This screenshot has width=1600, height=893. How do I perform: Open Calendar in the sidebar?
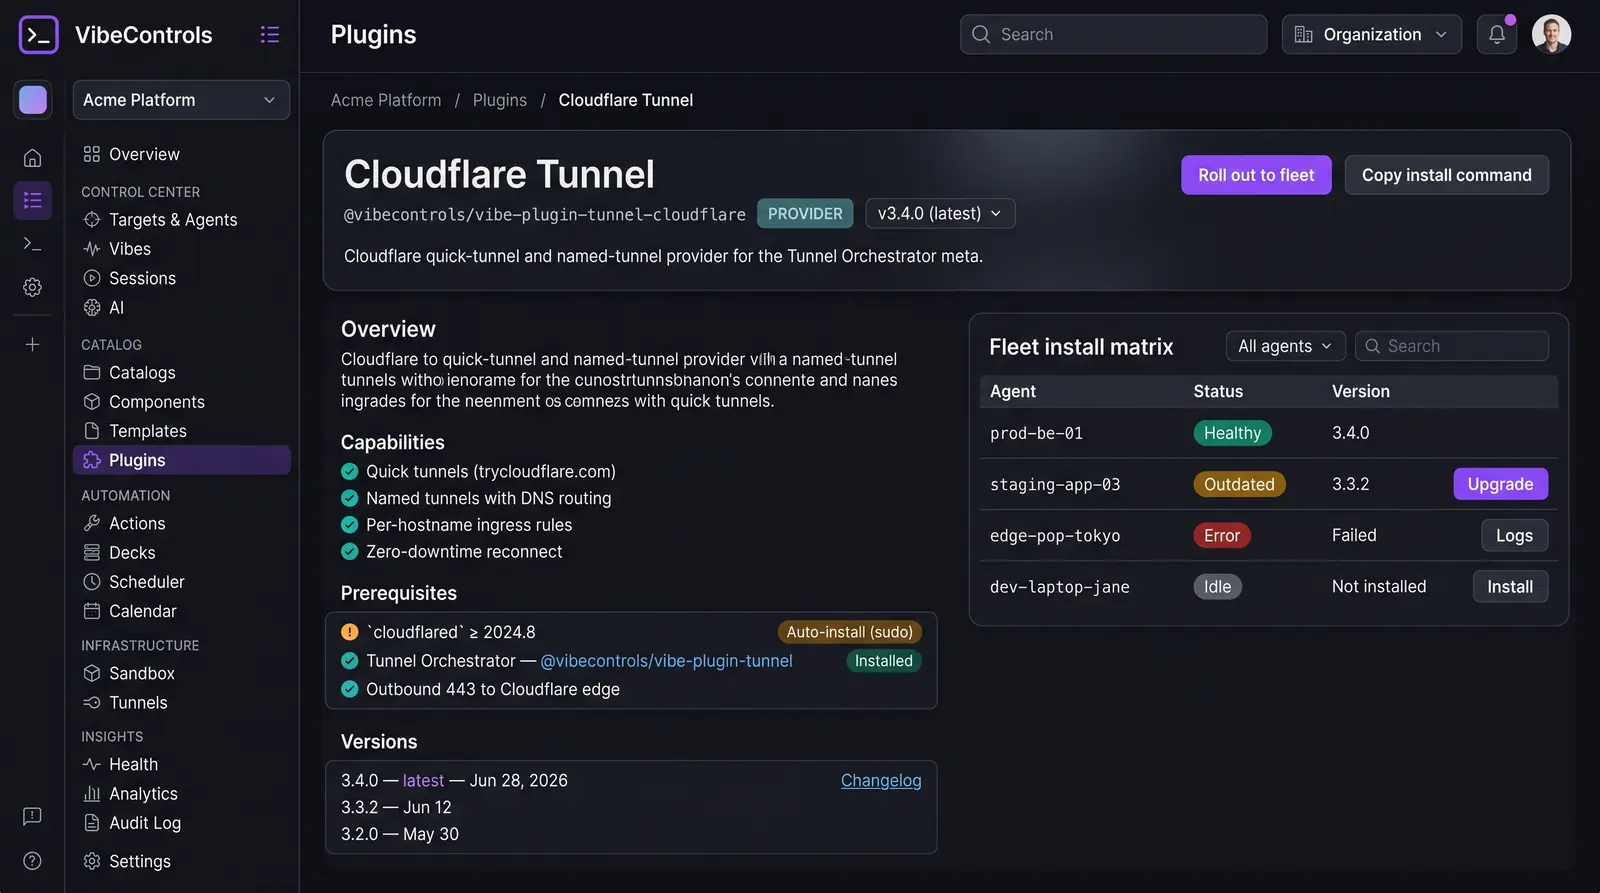142,611
